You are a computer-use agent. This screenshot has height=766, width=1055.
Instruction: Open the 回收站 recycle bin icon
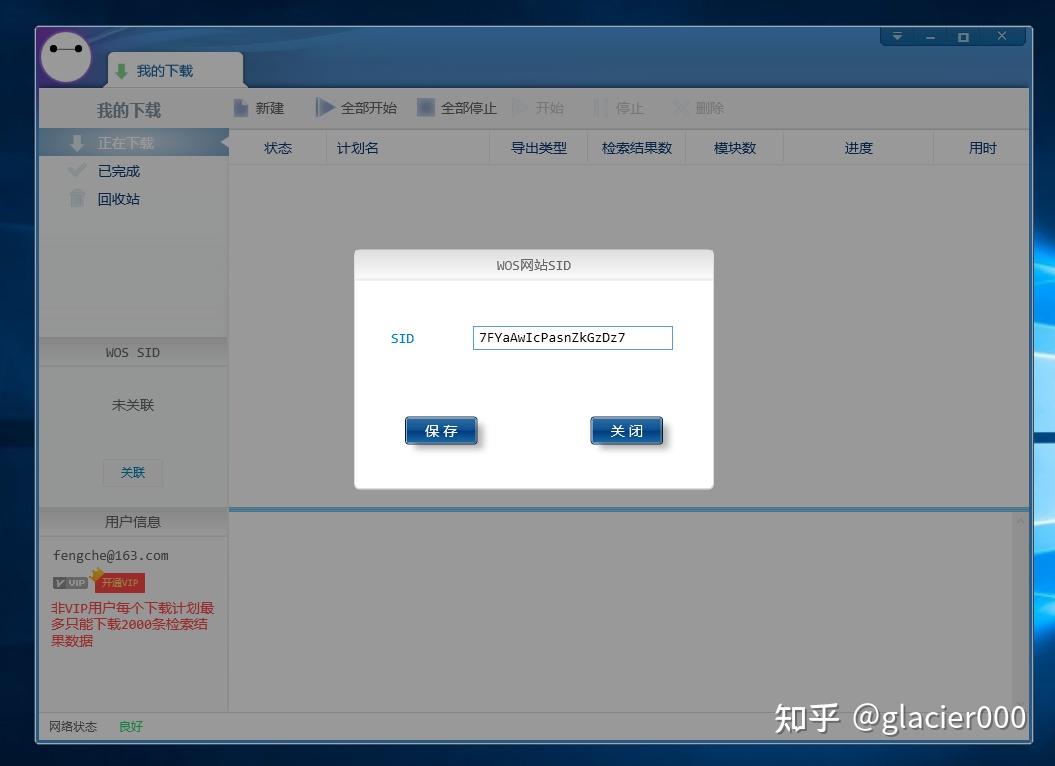[77, 198]
